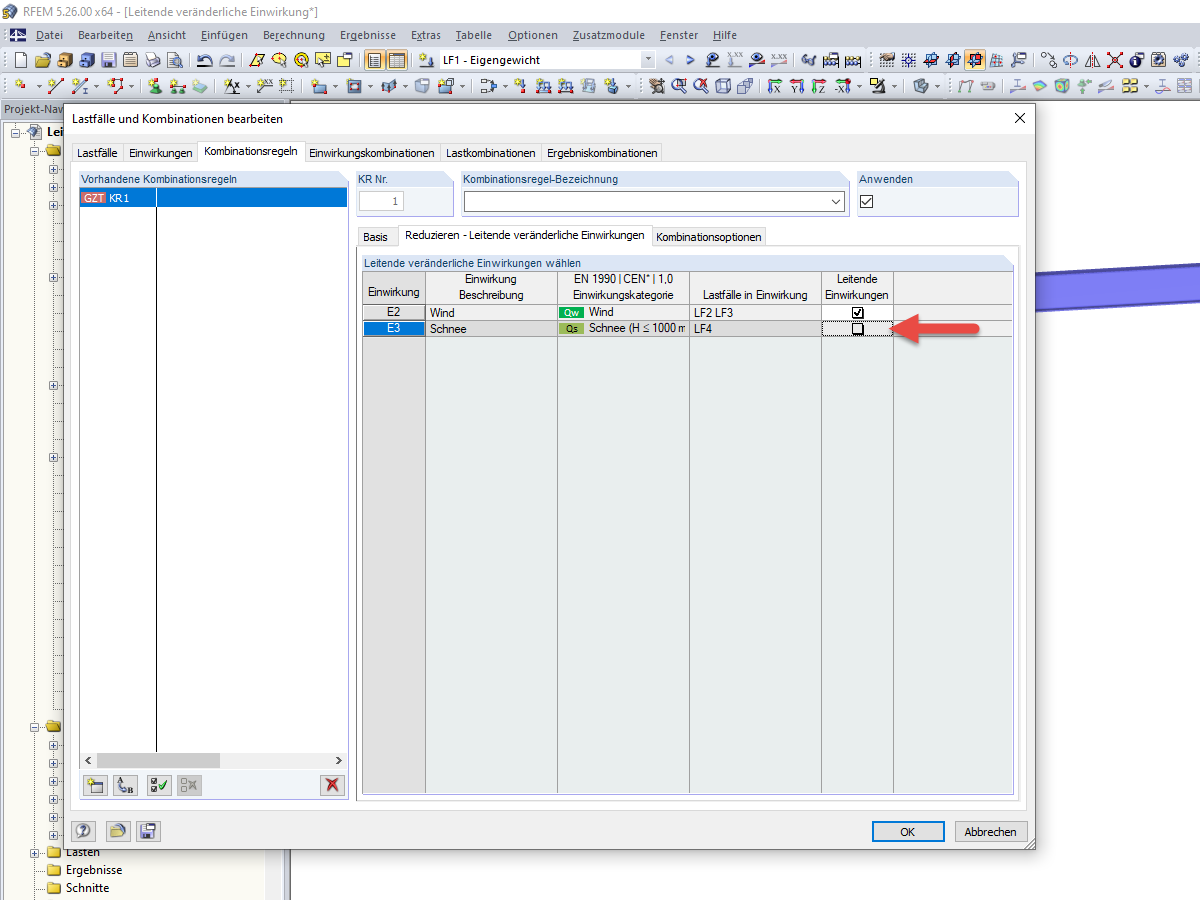Cancel the dialog via Abbrechen

coord(990,831)
